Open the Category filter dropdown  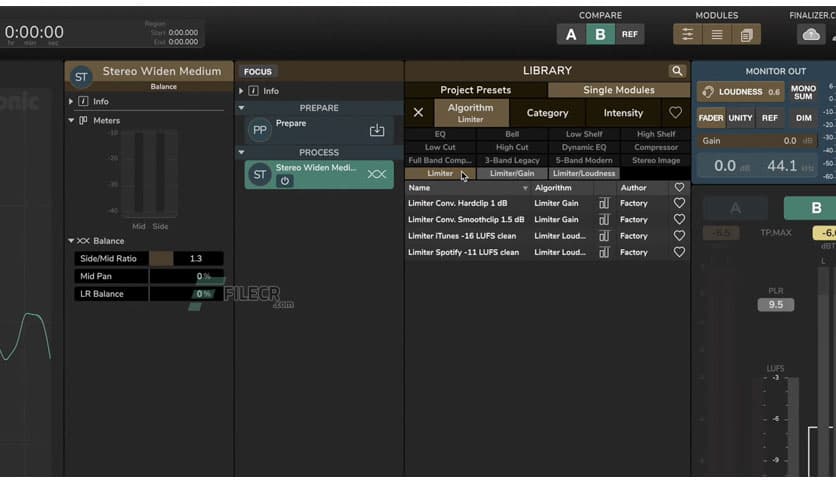(547, 113)
